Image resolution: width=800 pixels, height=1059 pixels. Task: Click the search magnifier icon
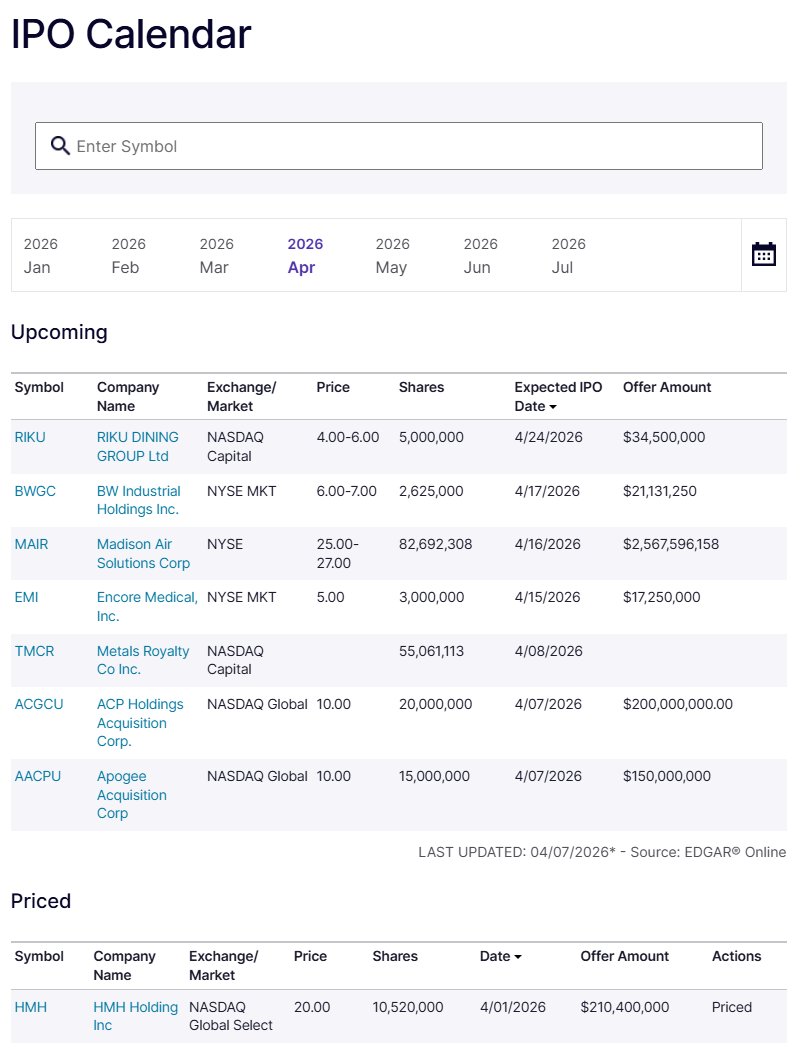[60, 146]
